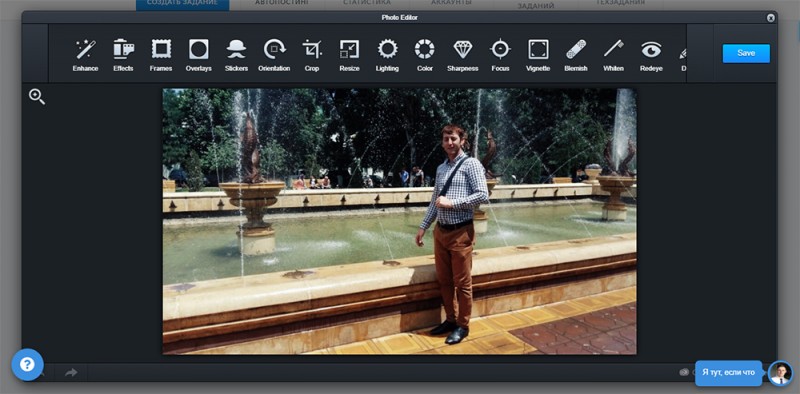Select the Blemish bandage tool
Viewport: 800px width, 394px height.
point(576,55)
